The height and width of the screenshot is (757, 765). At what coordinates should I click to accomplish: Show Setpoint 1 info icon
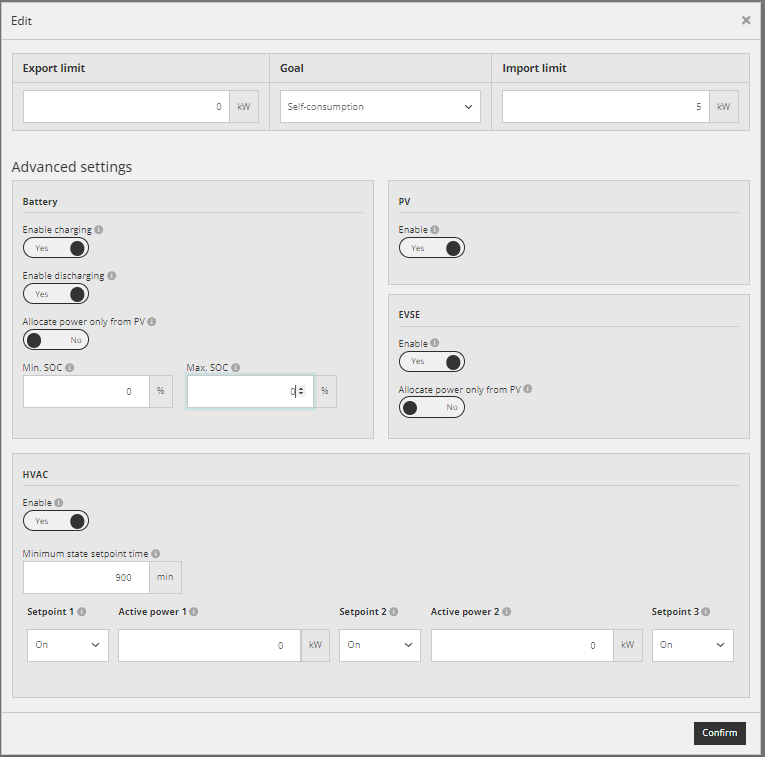(x=82, y=612)
